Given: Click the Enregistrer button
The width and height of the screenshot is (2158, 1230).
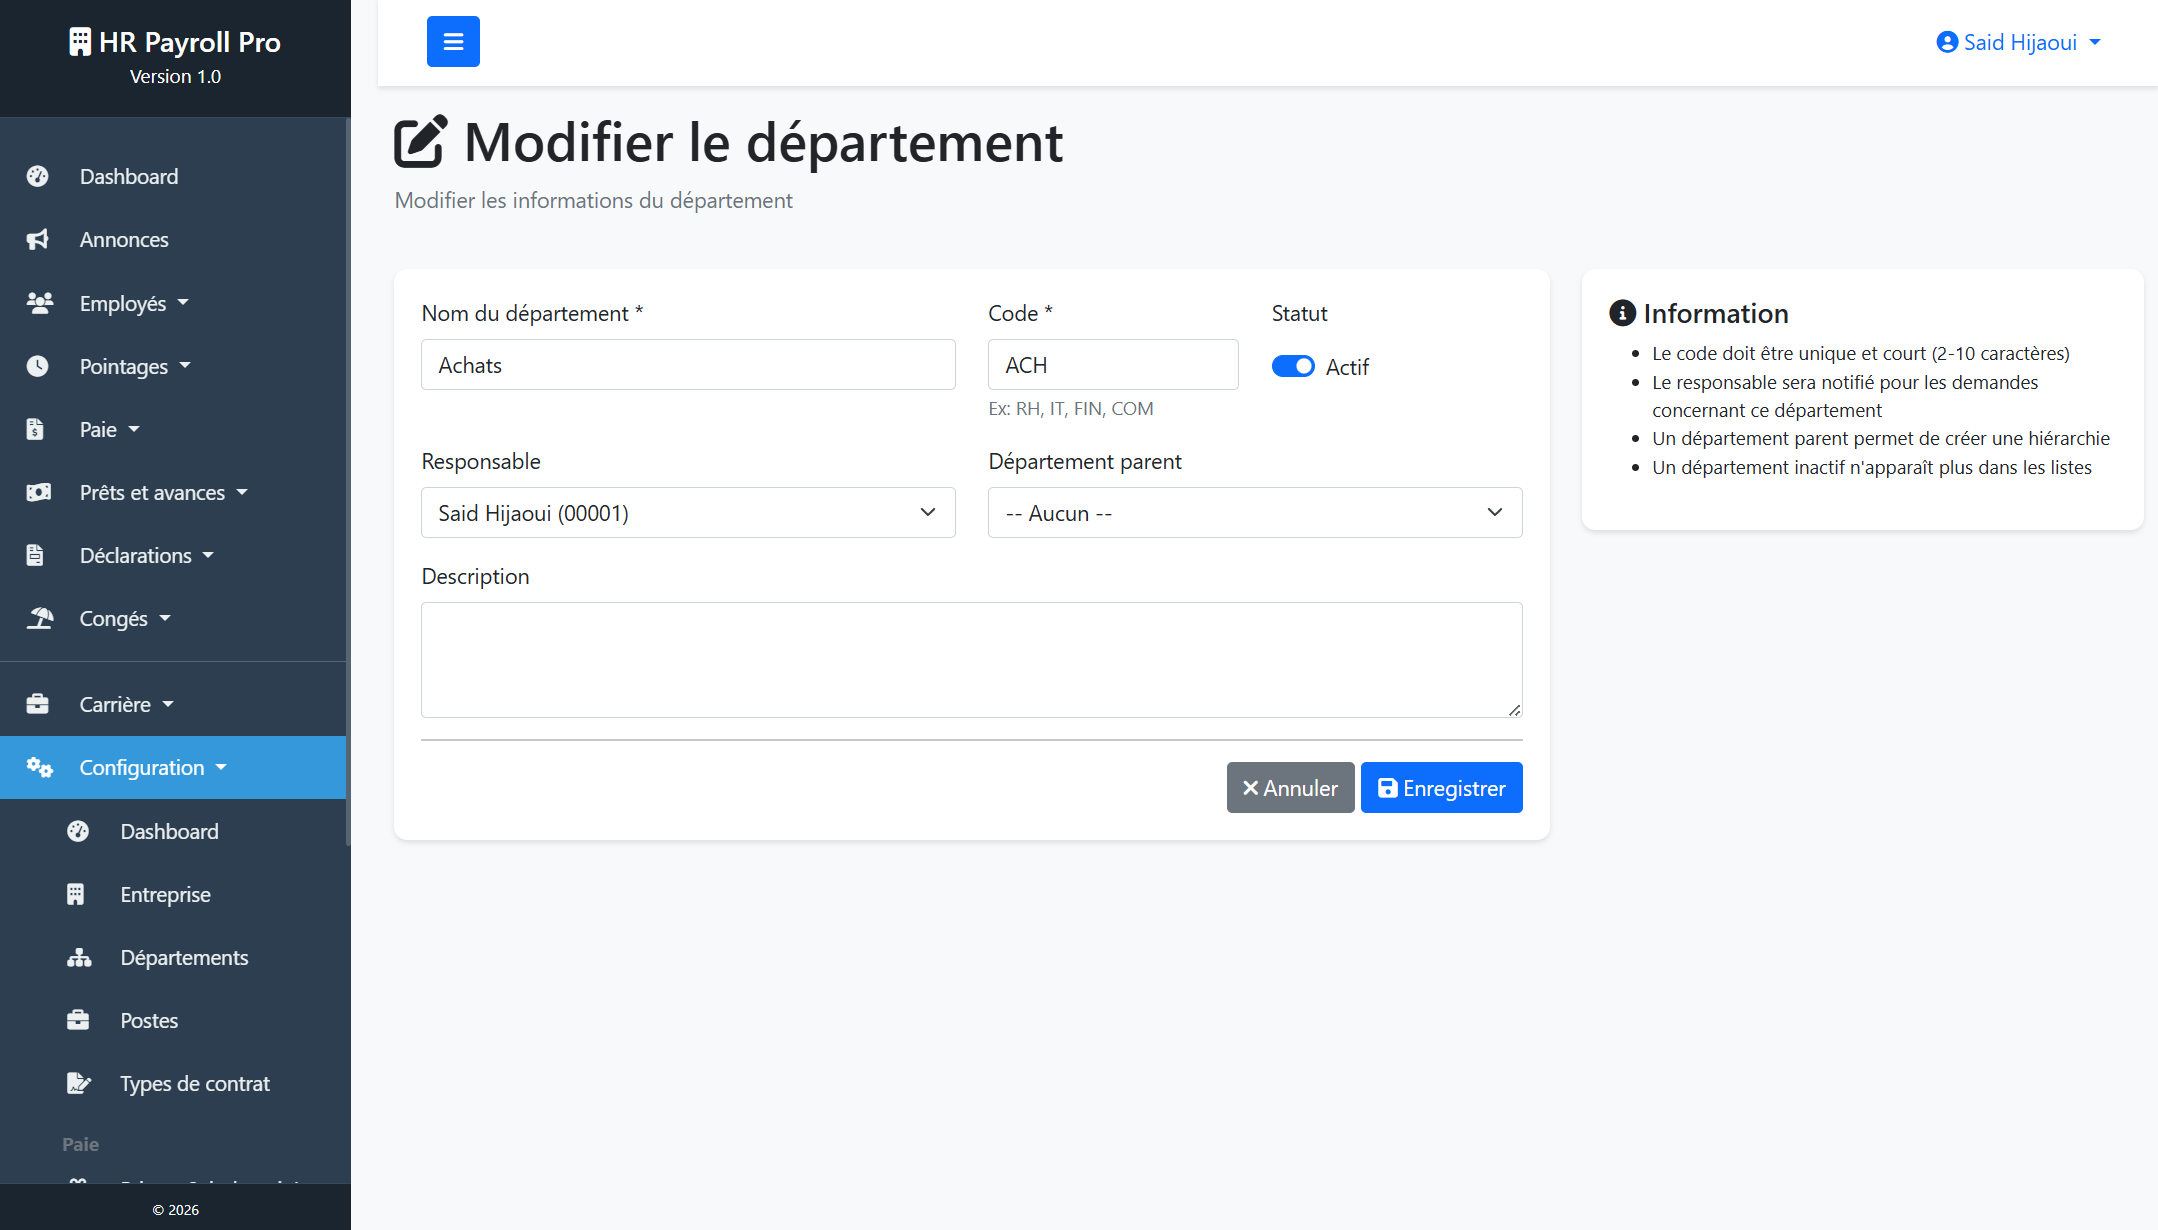Looking at the screenshot, I should click(x=1441, y=788).
